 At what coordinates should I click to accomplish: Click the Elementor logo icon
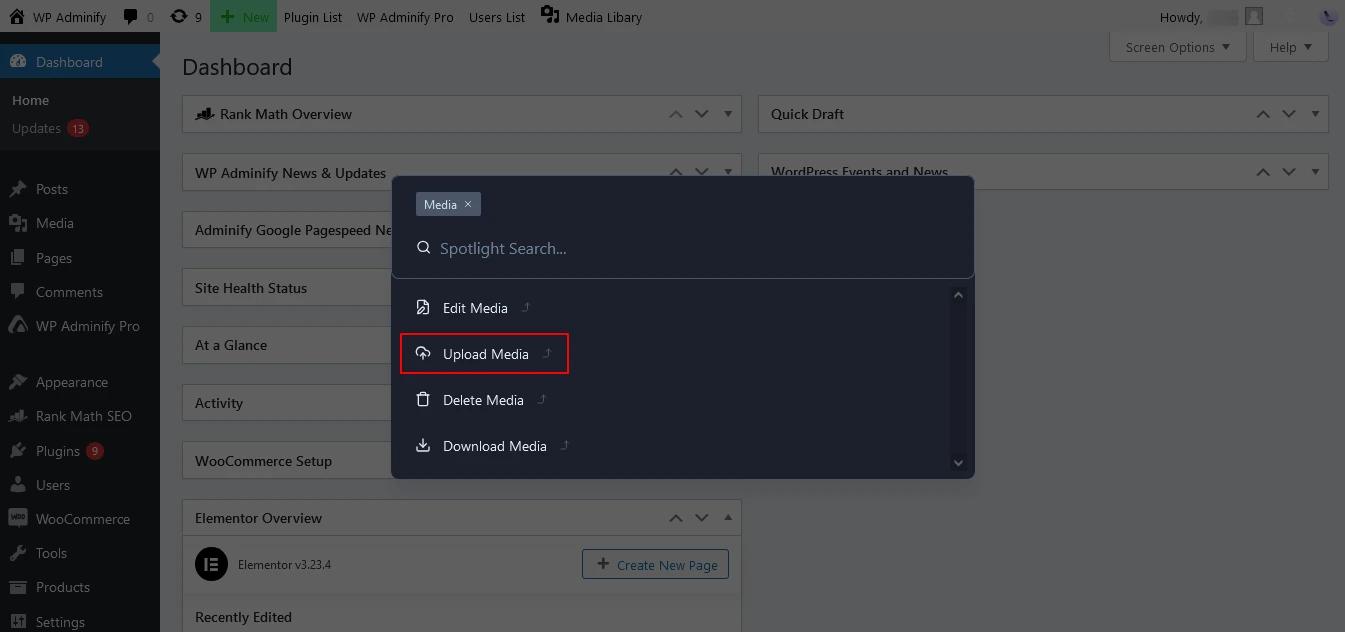[x=211, y=564]
